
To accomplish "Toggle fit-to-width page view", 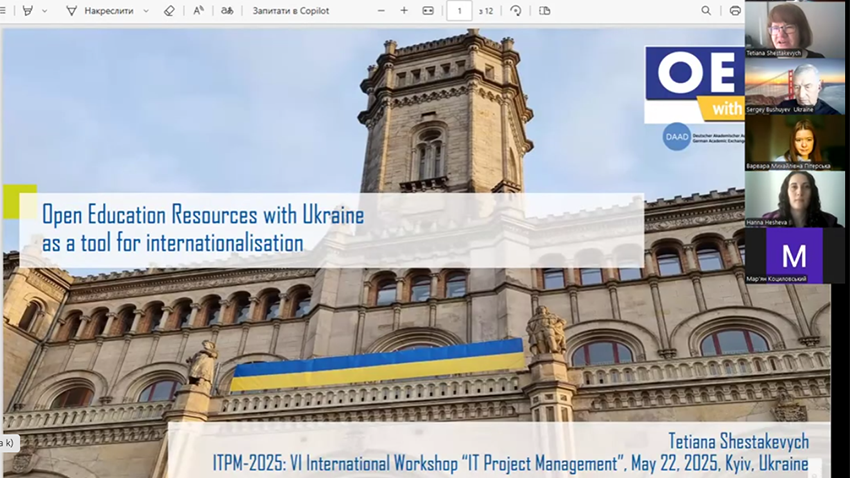I will [x=428, y=11].
